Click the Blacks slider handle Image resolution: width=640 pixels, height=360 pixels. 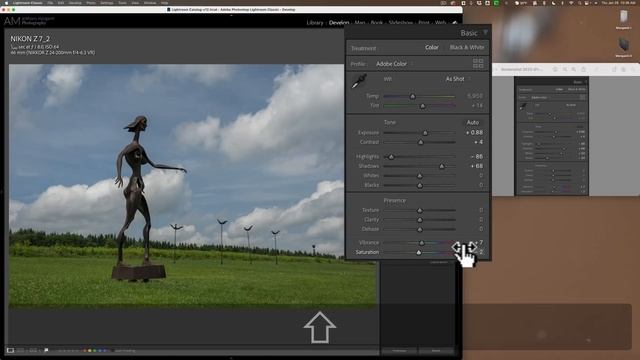pyautogui.click(x=420, y=185)
